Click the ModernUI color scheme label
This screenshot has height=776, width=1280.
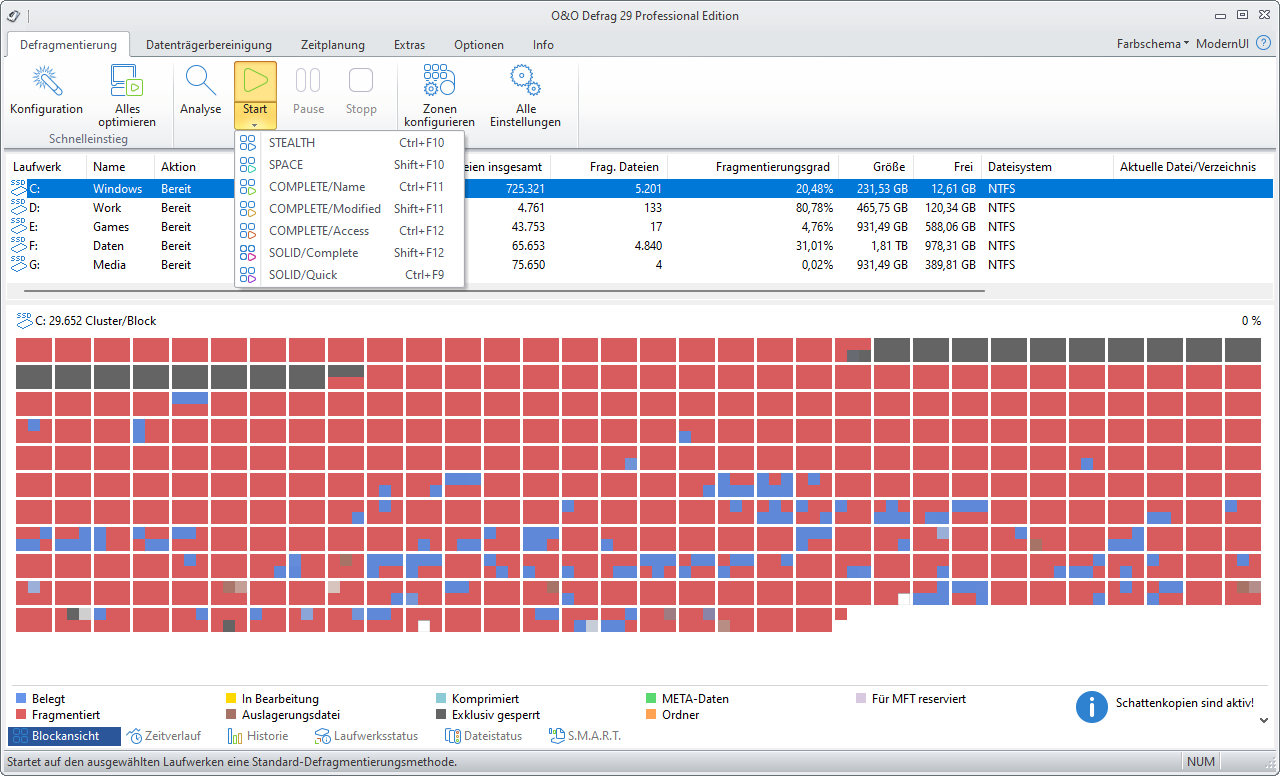coord(1222,44)
